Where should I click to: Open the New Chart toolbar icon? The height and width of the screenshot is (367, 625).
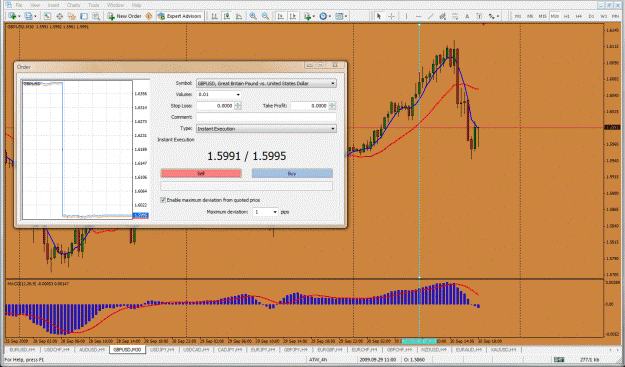pyautogui.click(x=12, y=16)
